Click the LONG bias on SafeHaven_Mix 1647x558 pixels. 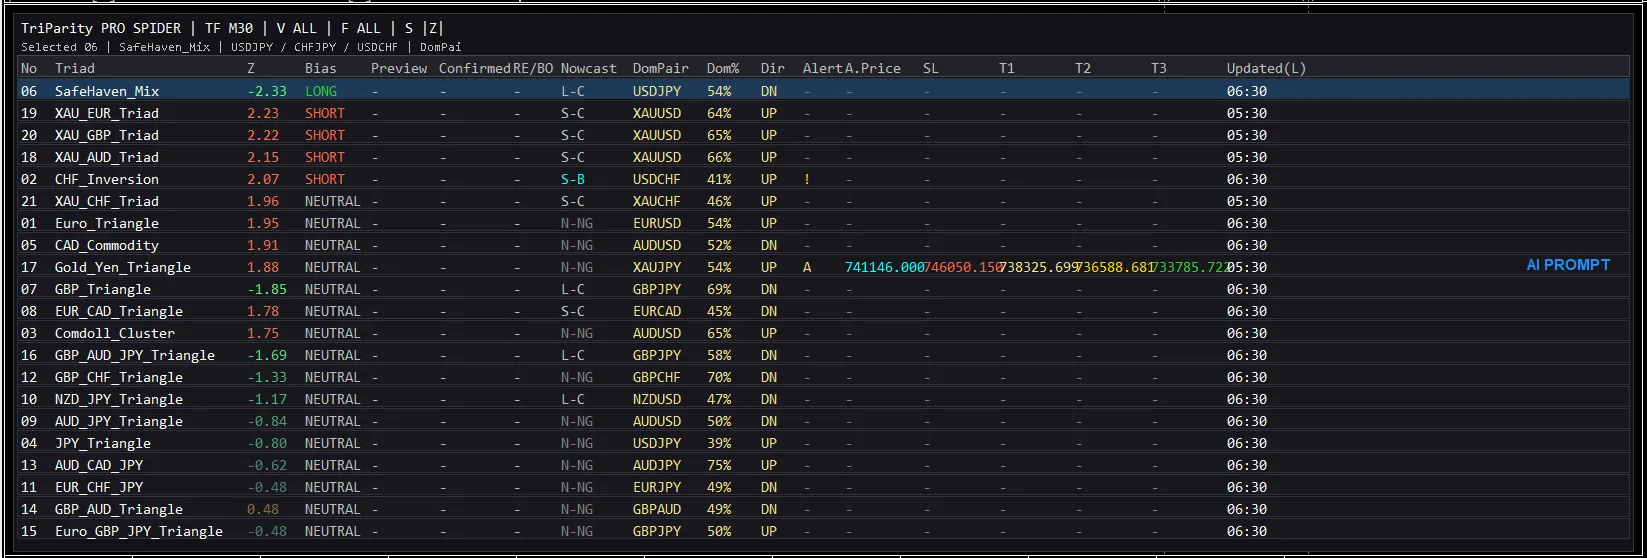pos(321,91)
